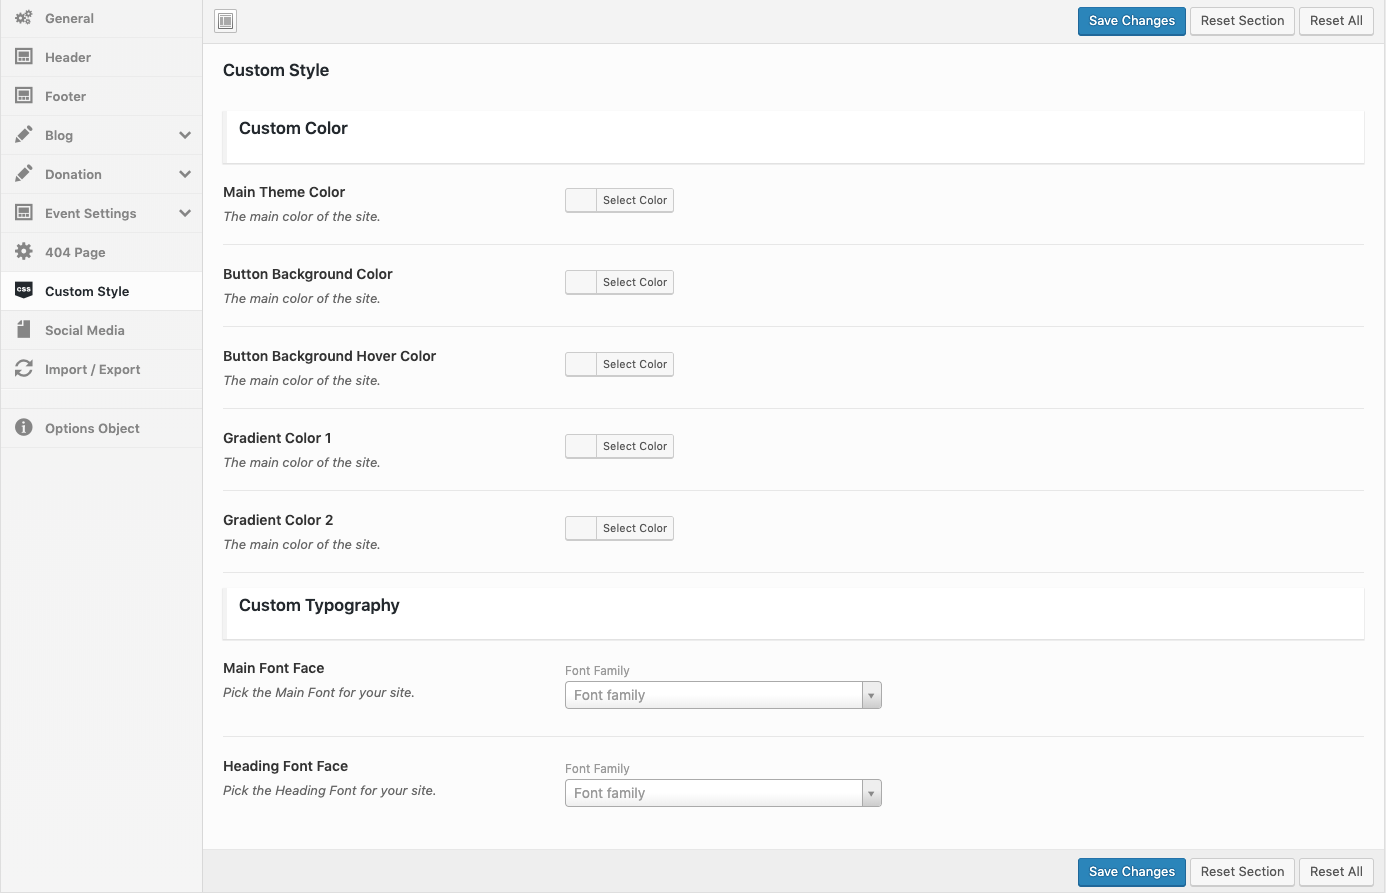Click the Custom Typography section heading
The height and width of the screenshot is (893, 1386).
click(x=319, y=605)
